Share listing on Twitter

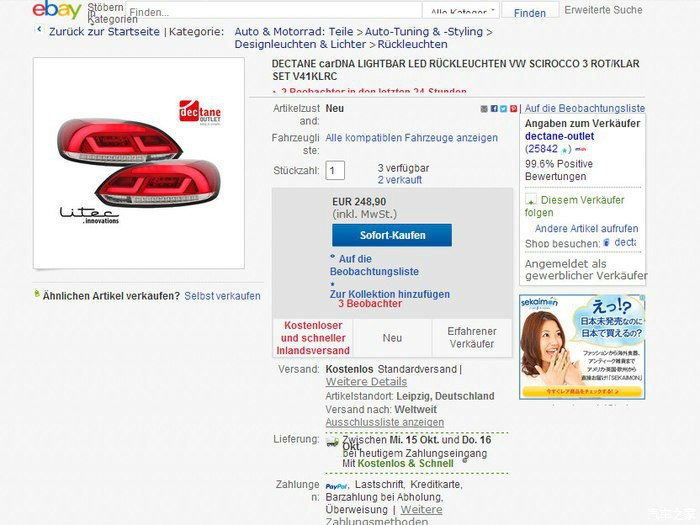click(x=504, y=108)
